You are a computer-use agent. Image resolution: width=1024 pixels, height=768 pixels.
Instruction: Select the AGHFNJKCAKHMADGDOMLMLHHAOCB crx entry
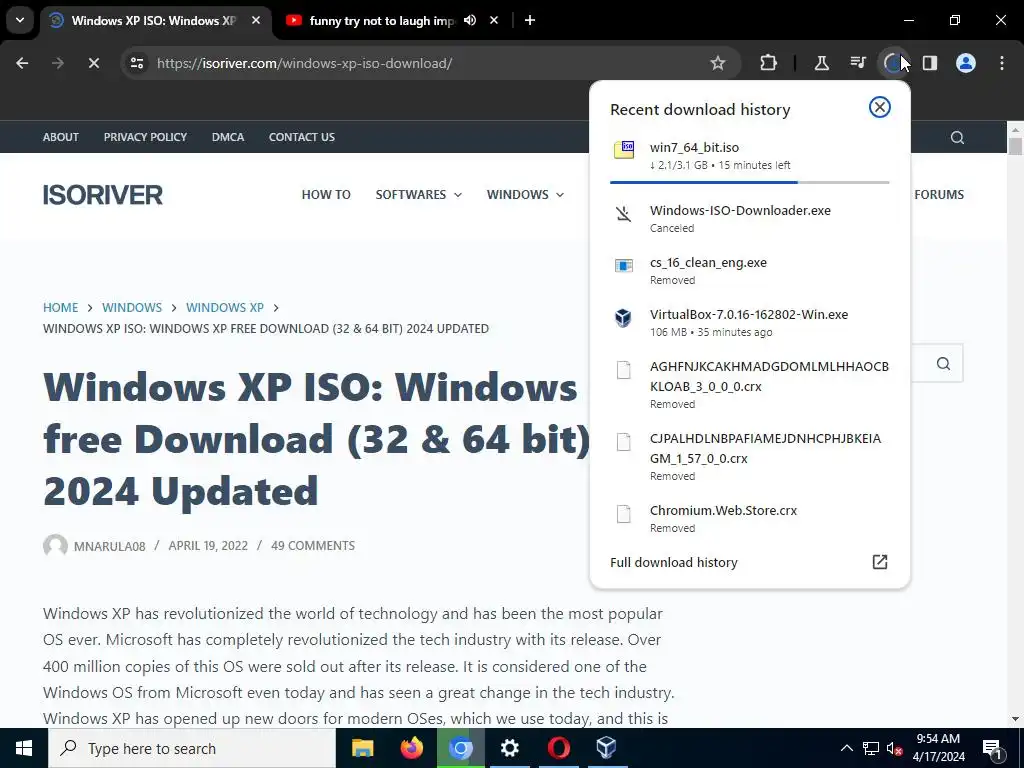(x=750, y=385)
